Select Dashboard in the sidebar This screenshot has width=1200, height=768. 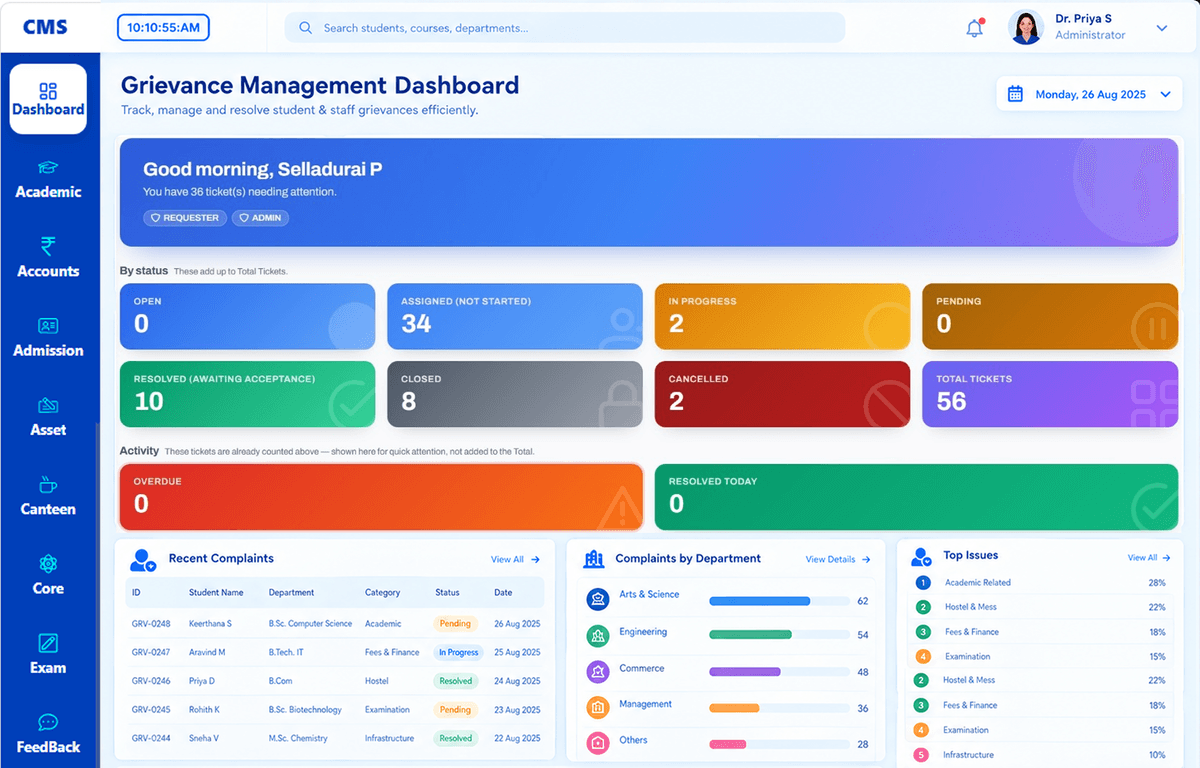[x=48, y=99]
